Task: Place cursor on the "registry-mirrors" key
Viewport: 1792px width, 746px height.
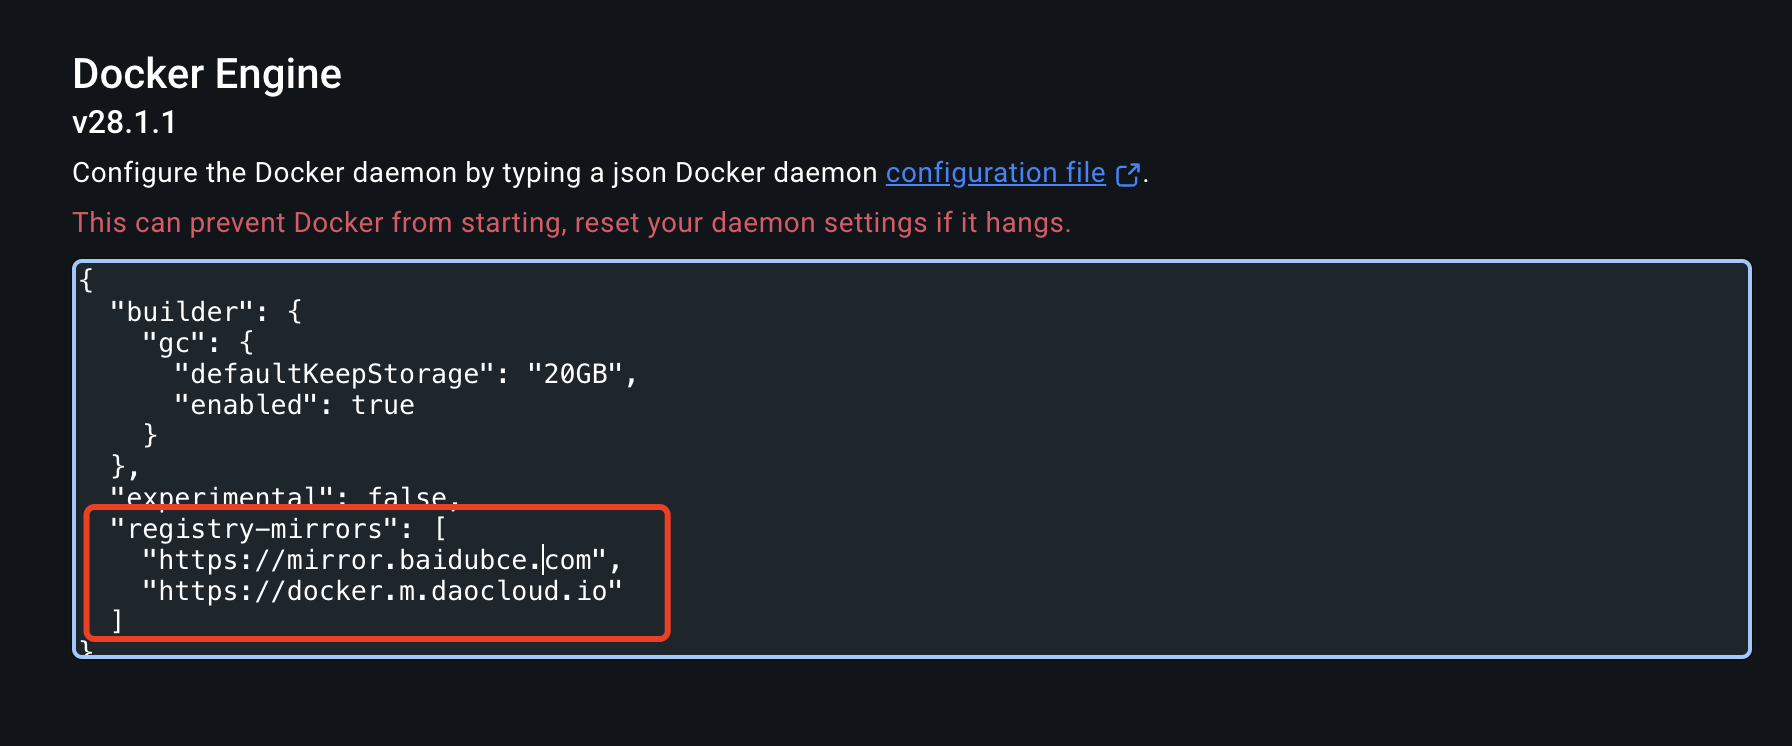Action: tap(254, 529)
